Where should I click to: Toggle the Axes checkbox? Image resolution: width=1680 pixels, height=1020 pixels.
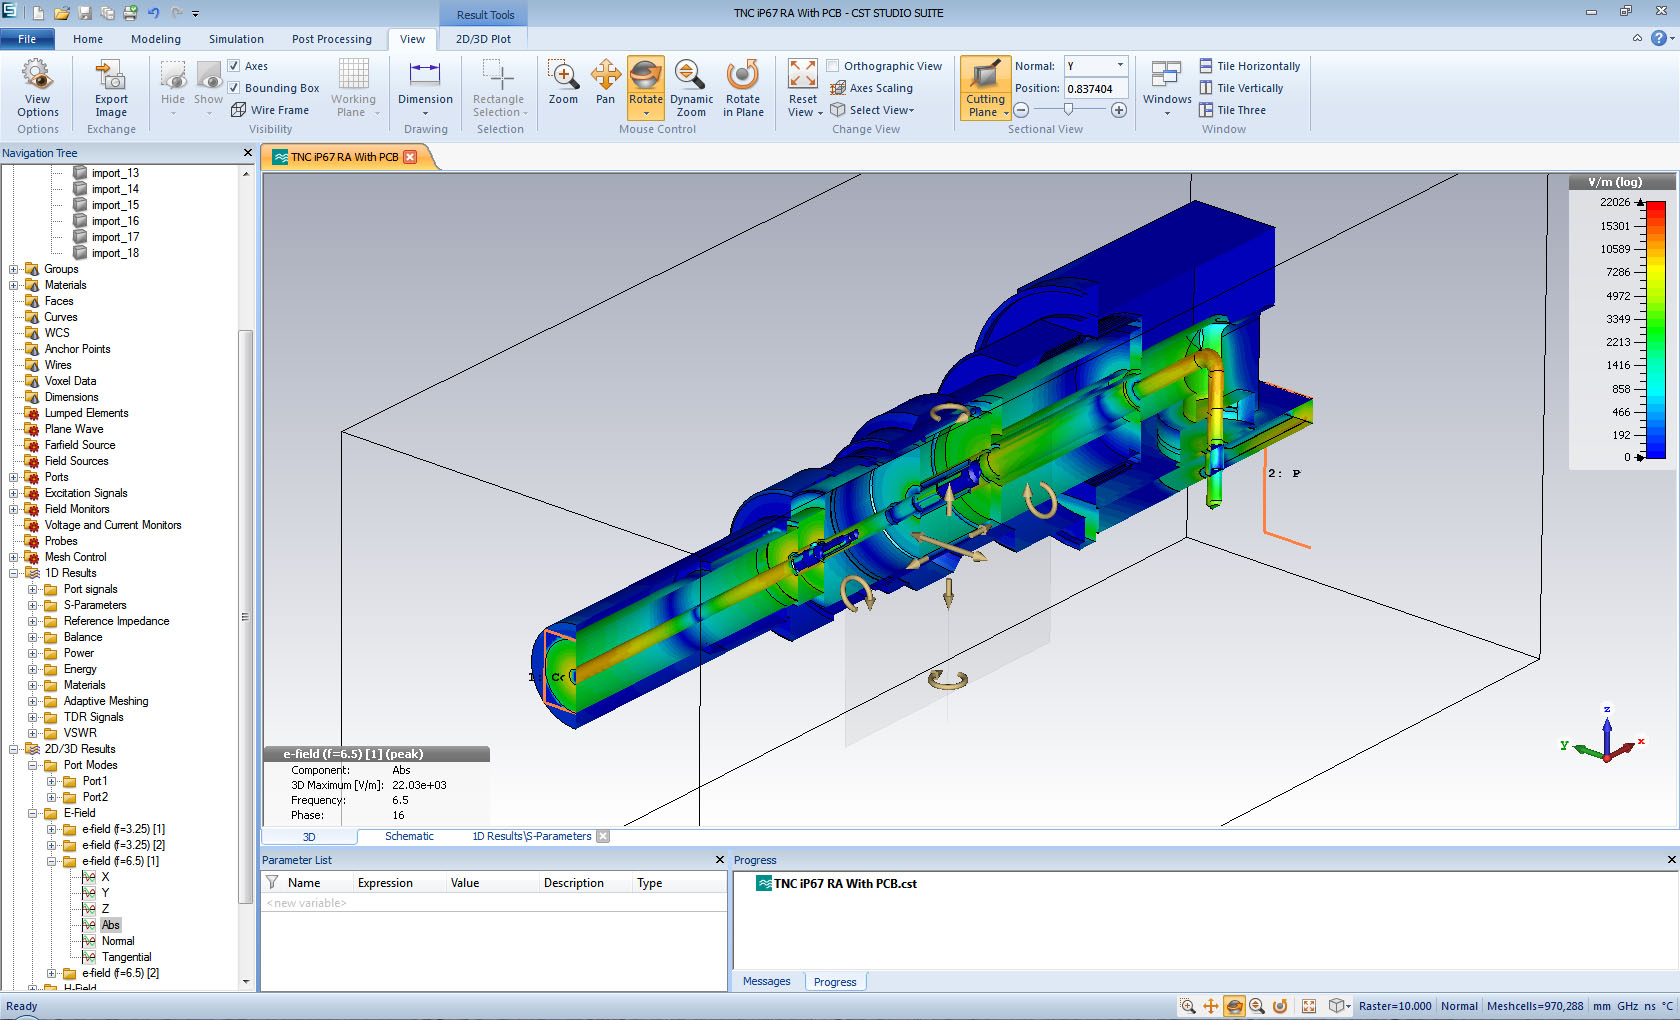tap(234, 66)
